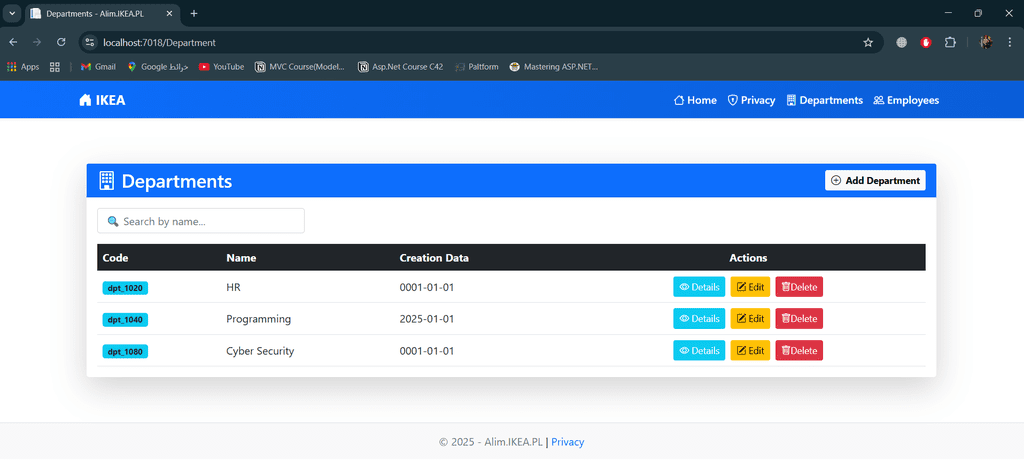
Task: Open the Privacy link in the footer
Action: [568, 442]
